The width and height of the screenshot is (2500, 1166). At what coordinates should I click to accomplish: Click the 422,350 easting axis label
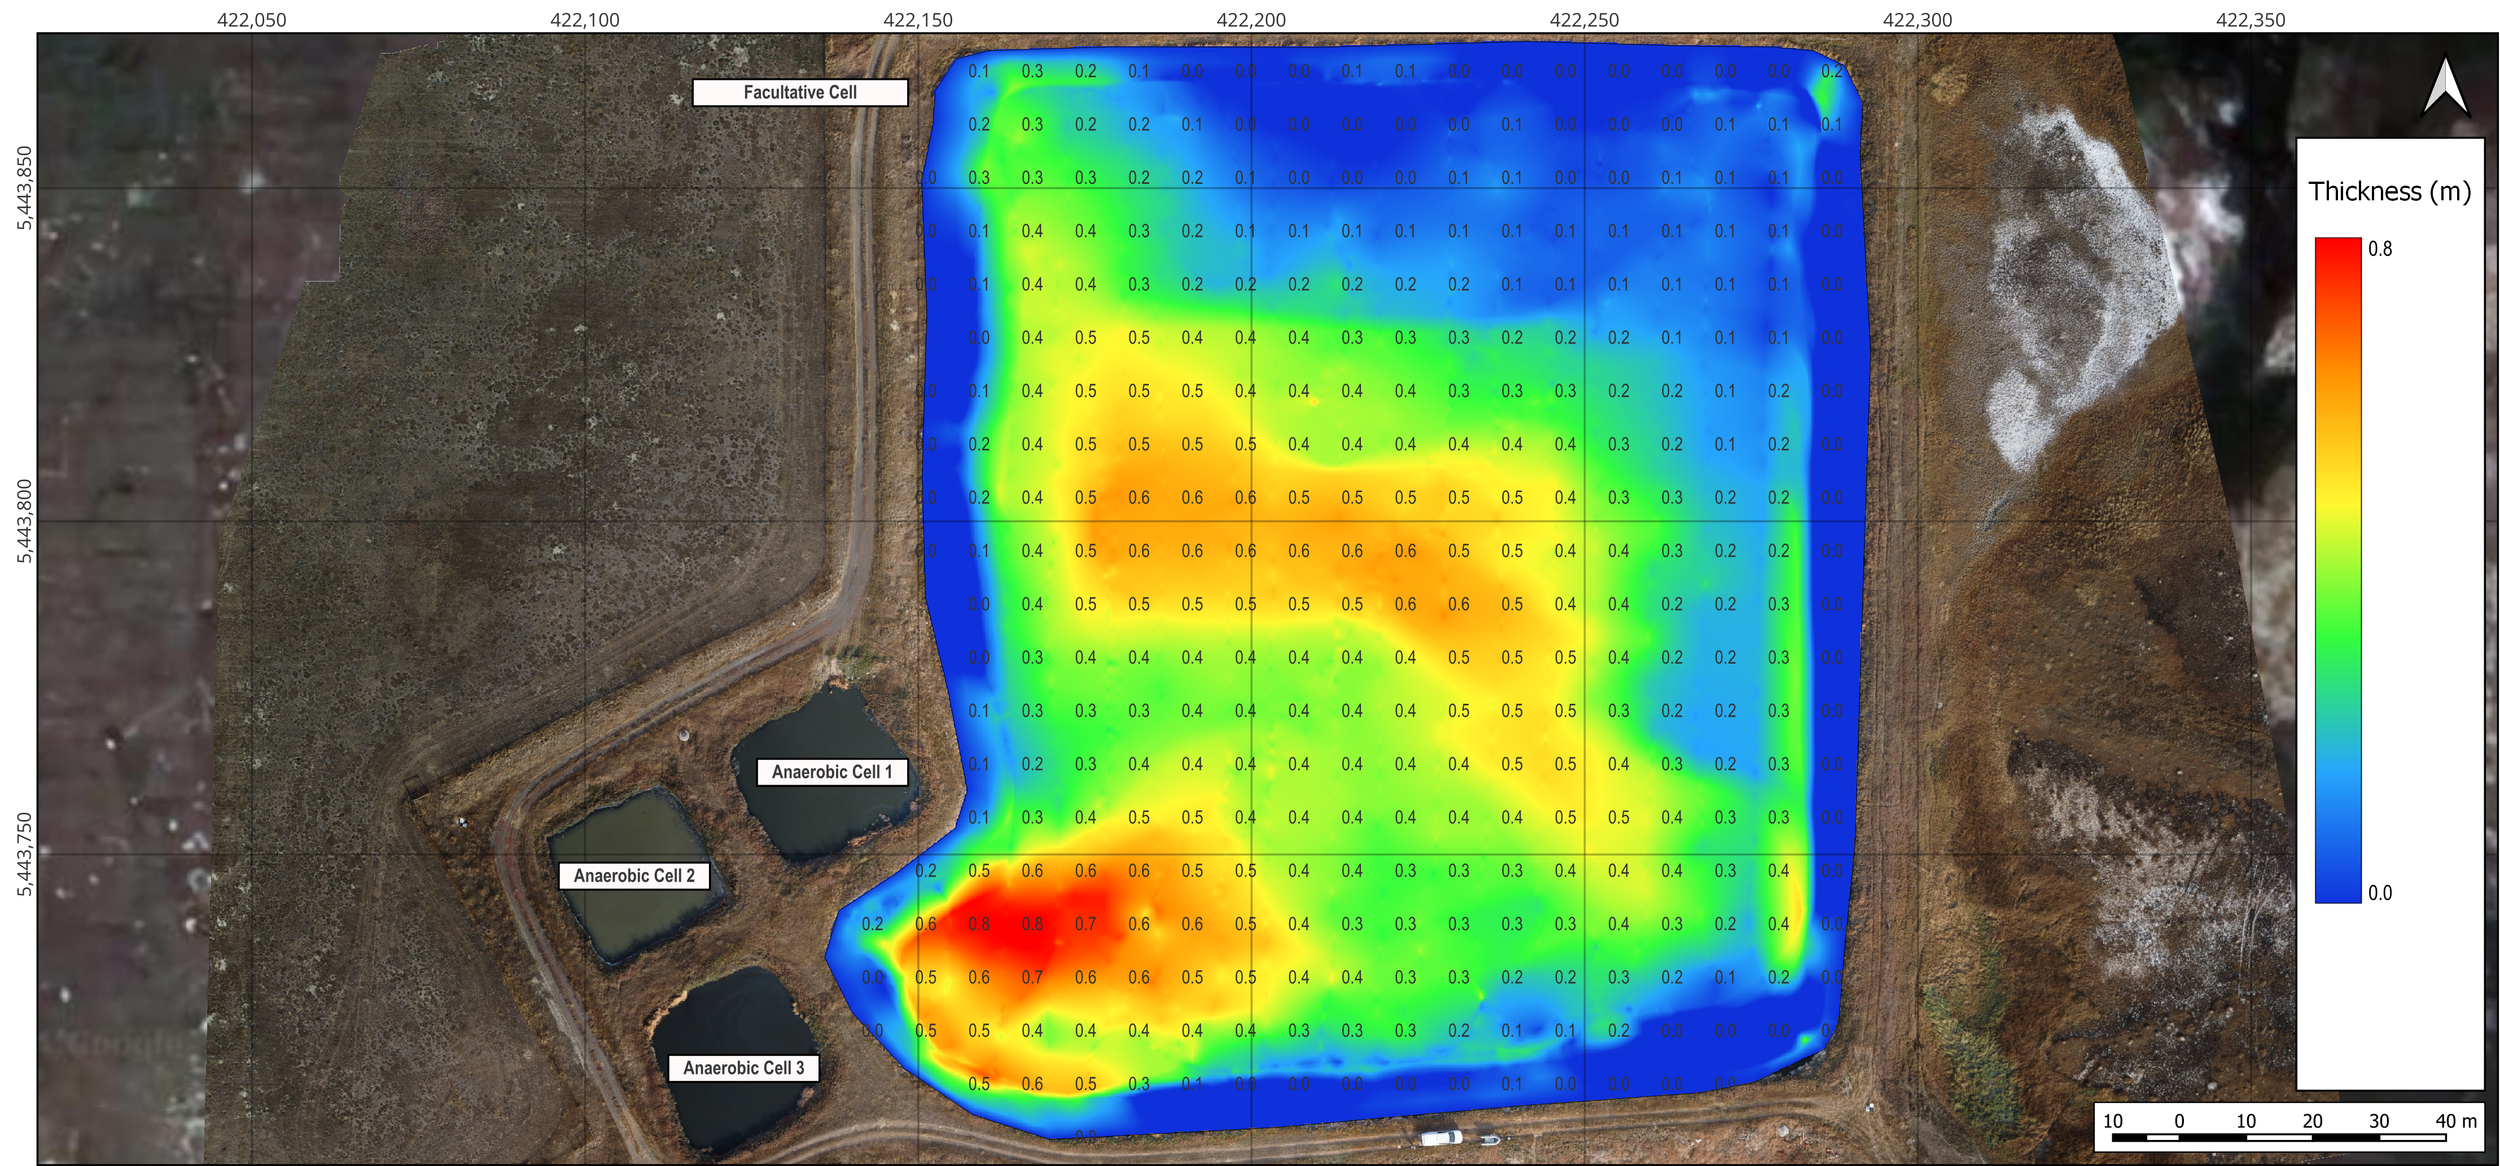(x=2250, y=20)
